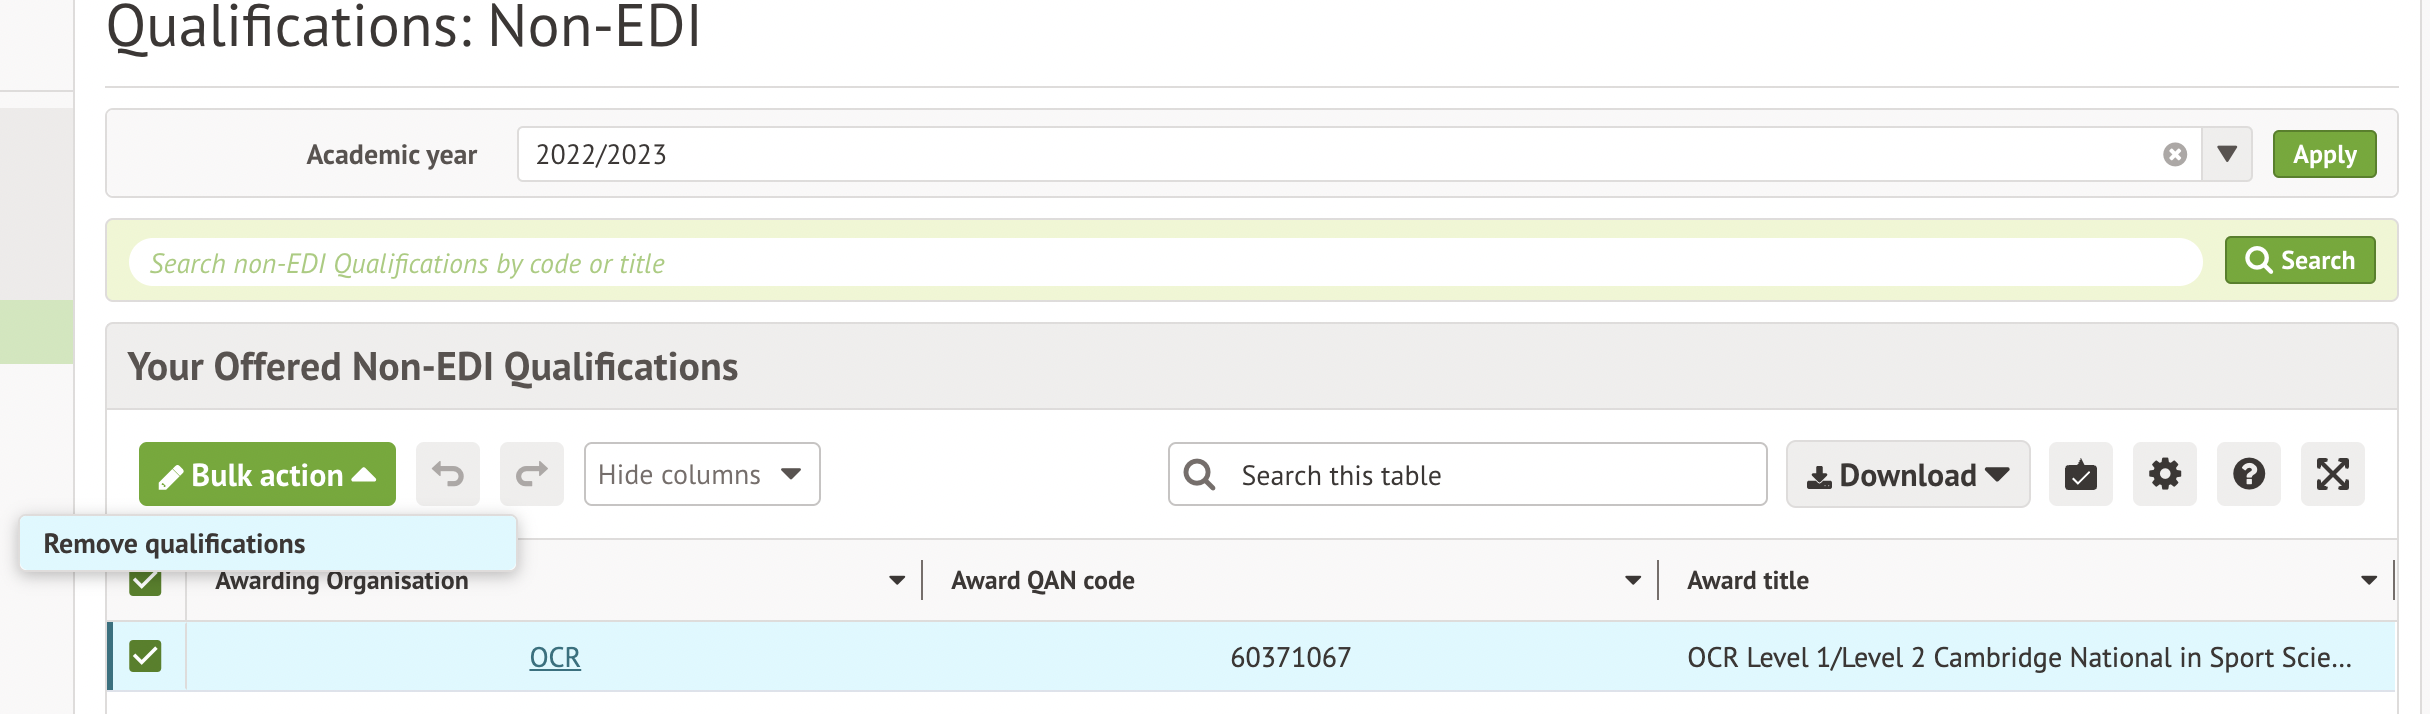This screenshot has height=714, width=2430.
Task: Click magnifier icon in table search
Action: point(1199,475)
